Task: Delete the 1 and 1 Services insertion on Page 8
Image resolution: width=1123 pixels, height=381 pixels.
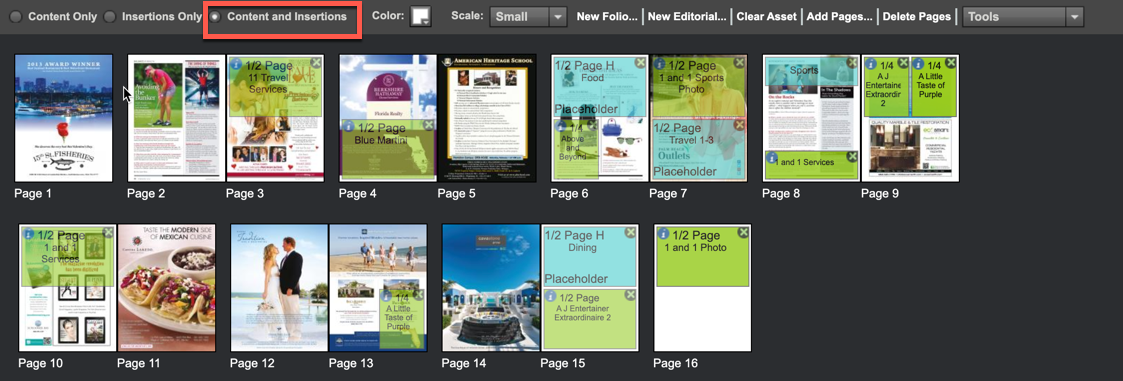Action: [x=852, y=156]
